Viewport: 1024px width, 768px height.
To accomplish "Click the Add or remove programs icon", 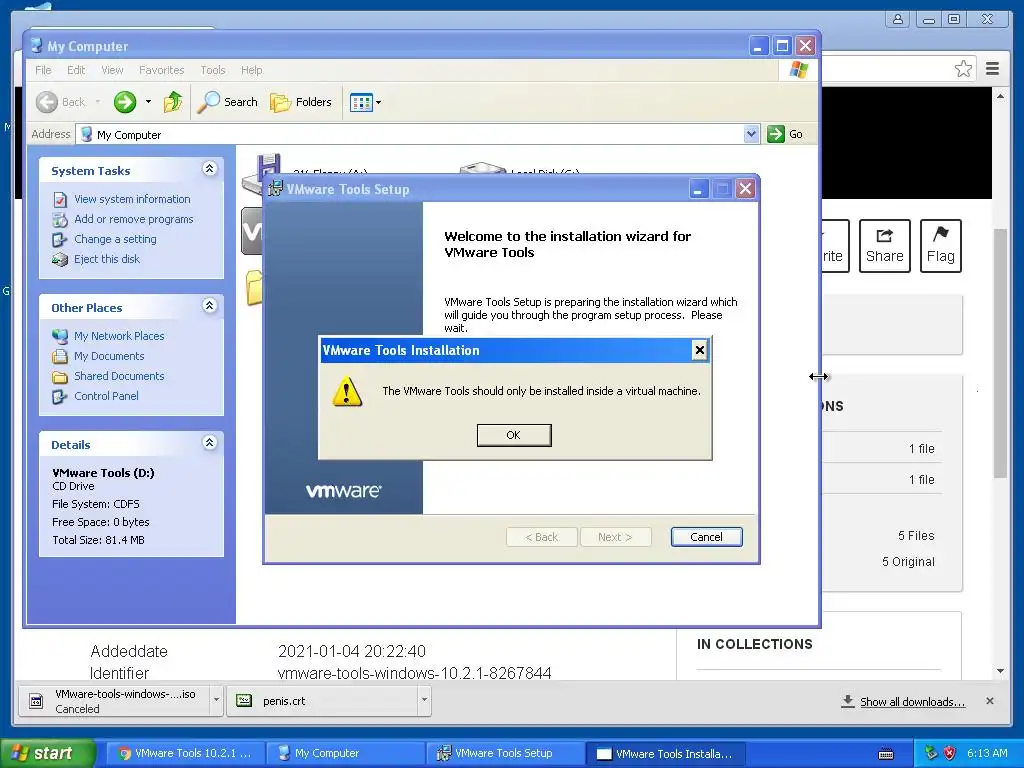I will [60, 219].
